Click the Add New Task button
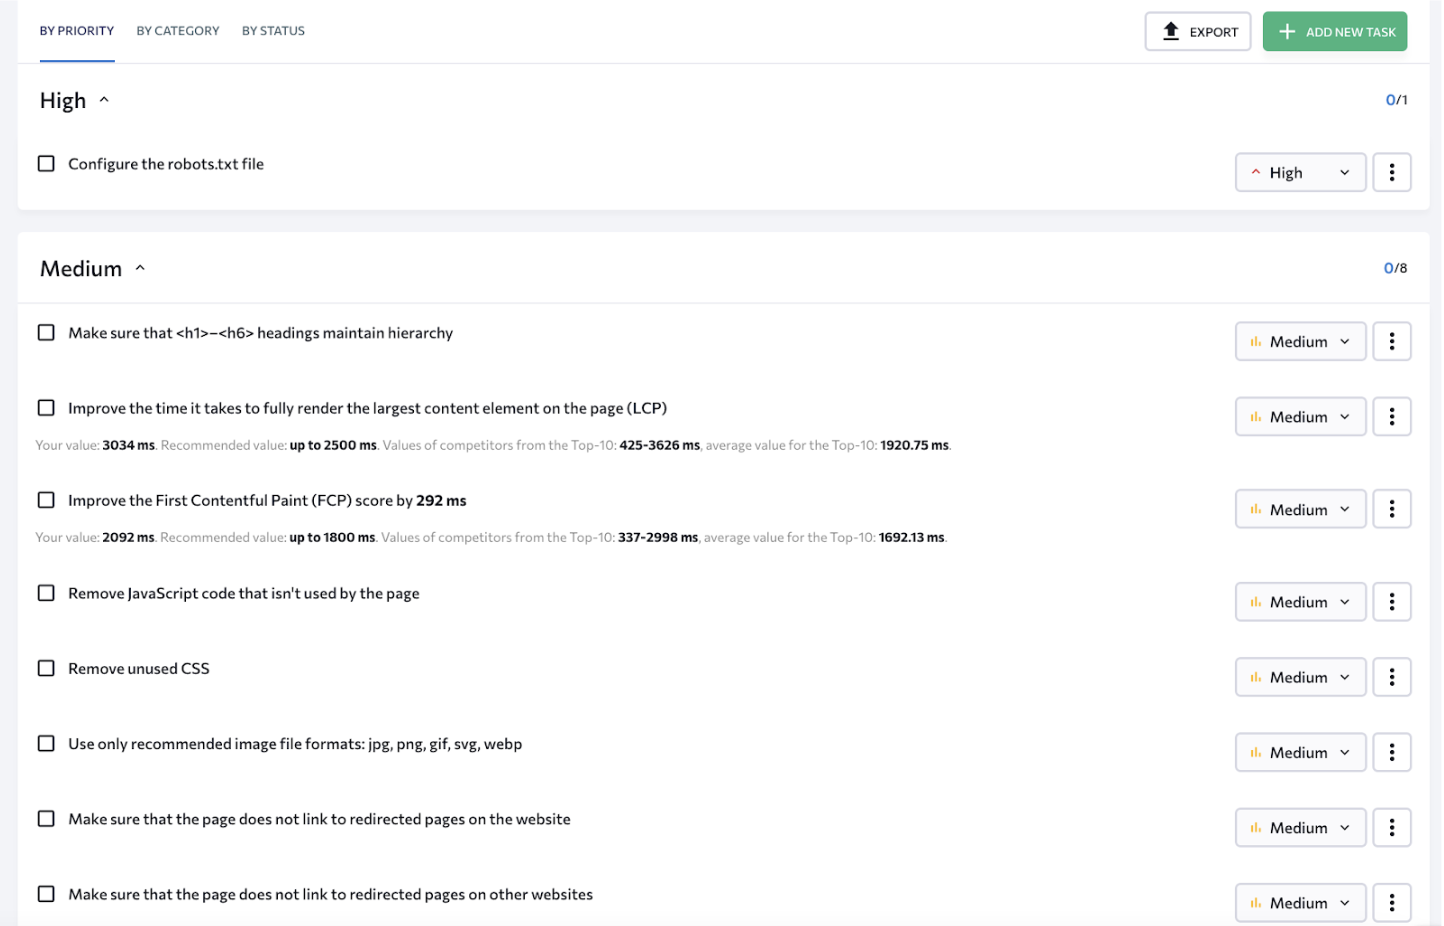 [x=1334, y=32]
